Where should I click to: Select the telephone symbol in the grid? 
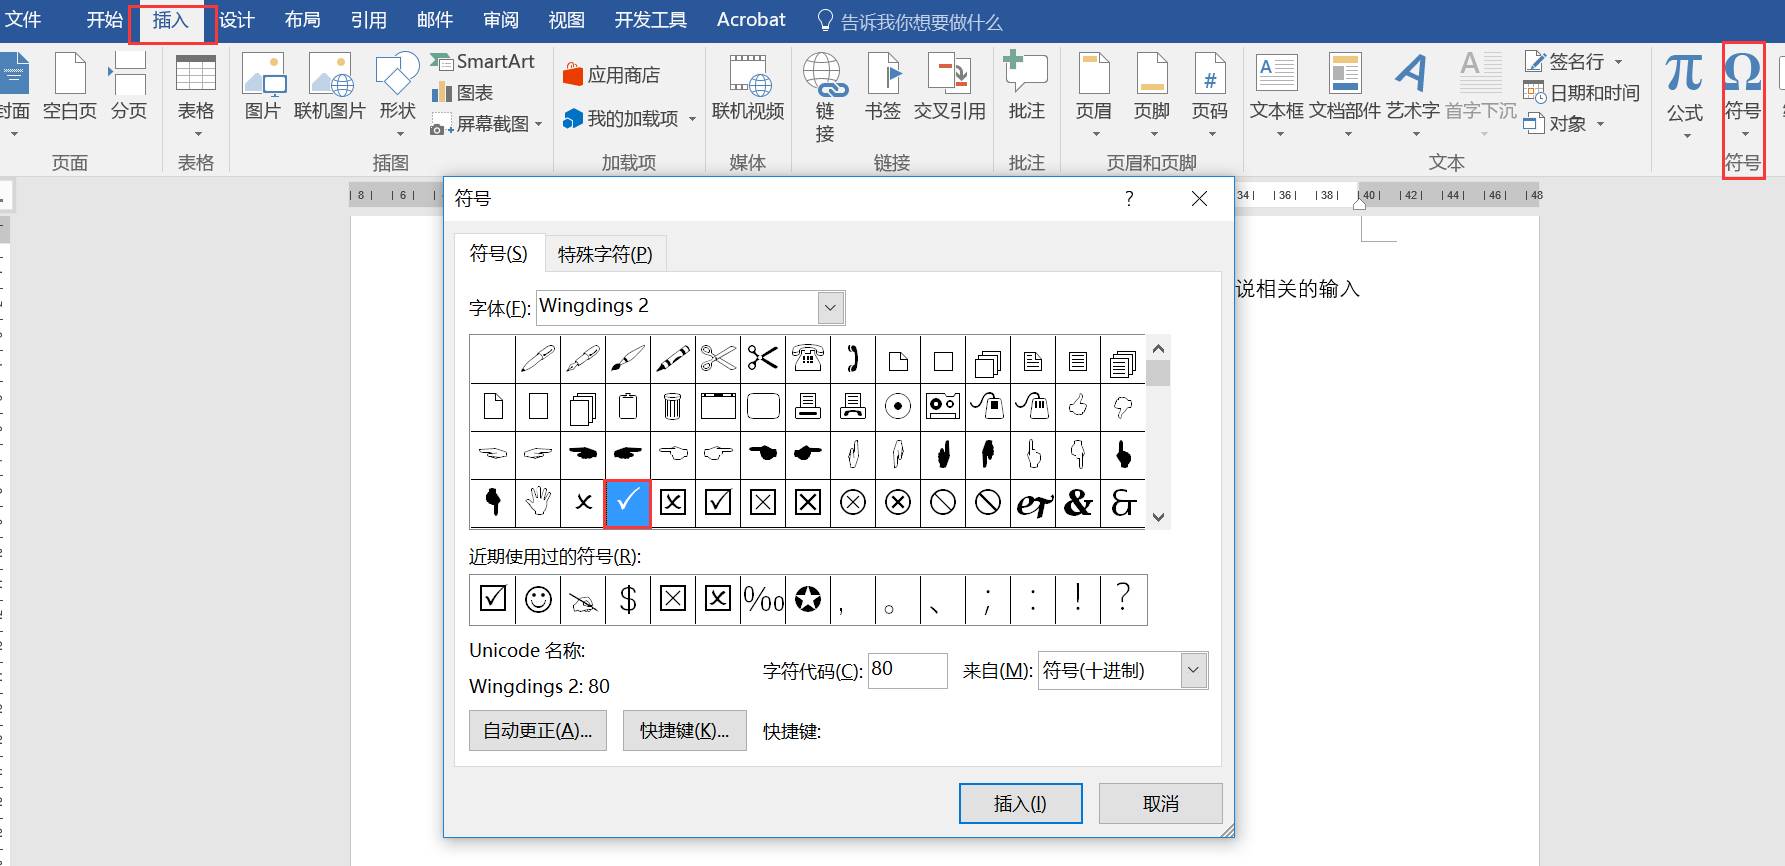pos(808,359)
